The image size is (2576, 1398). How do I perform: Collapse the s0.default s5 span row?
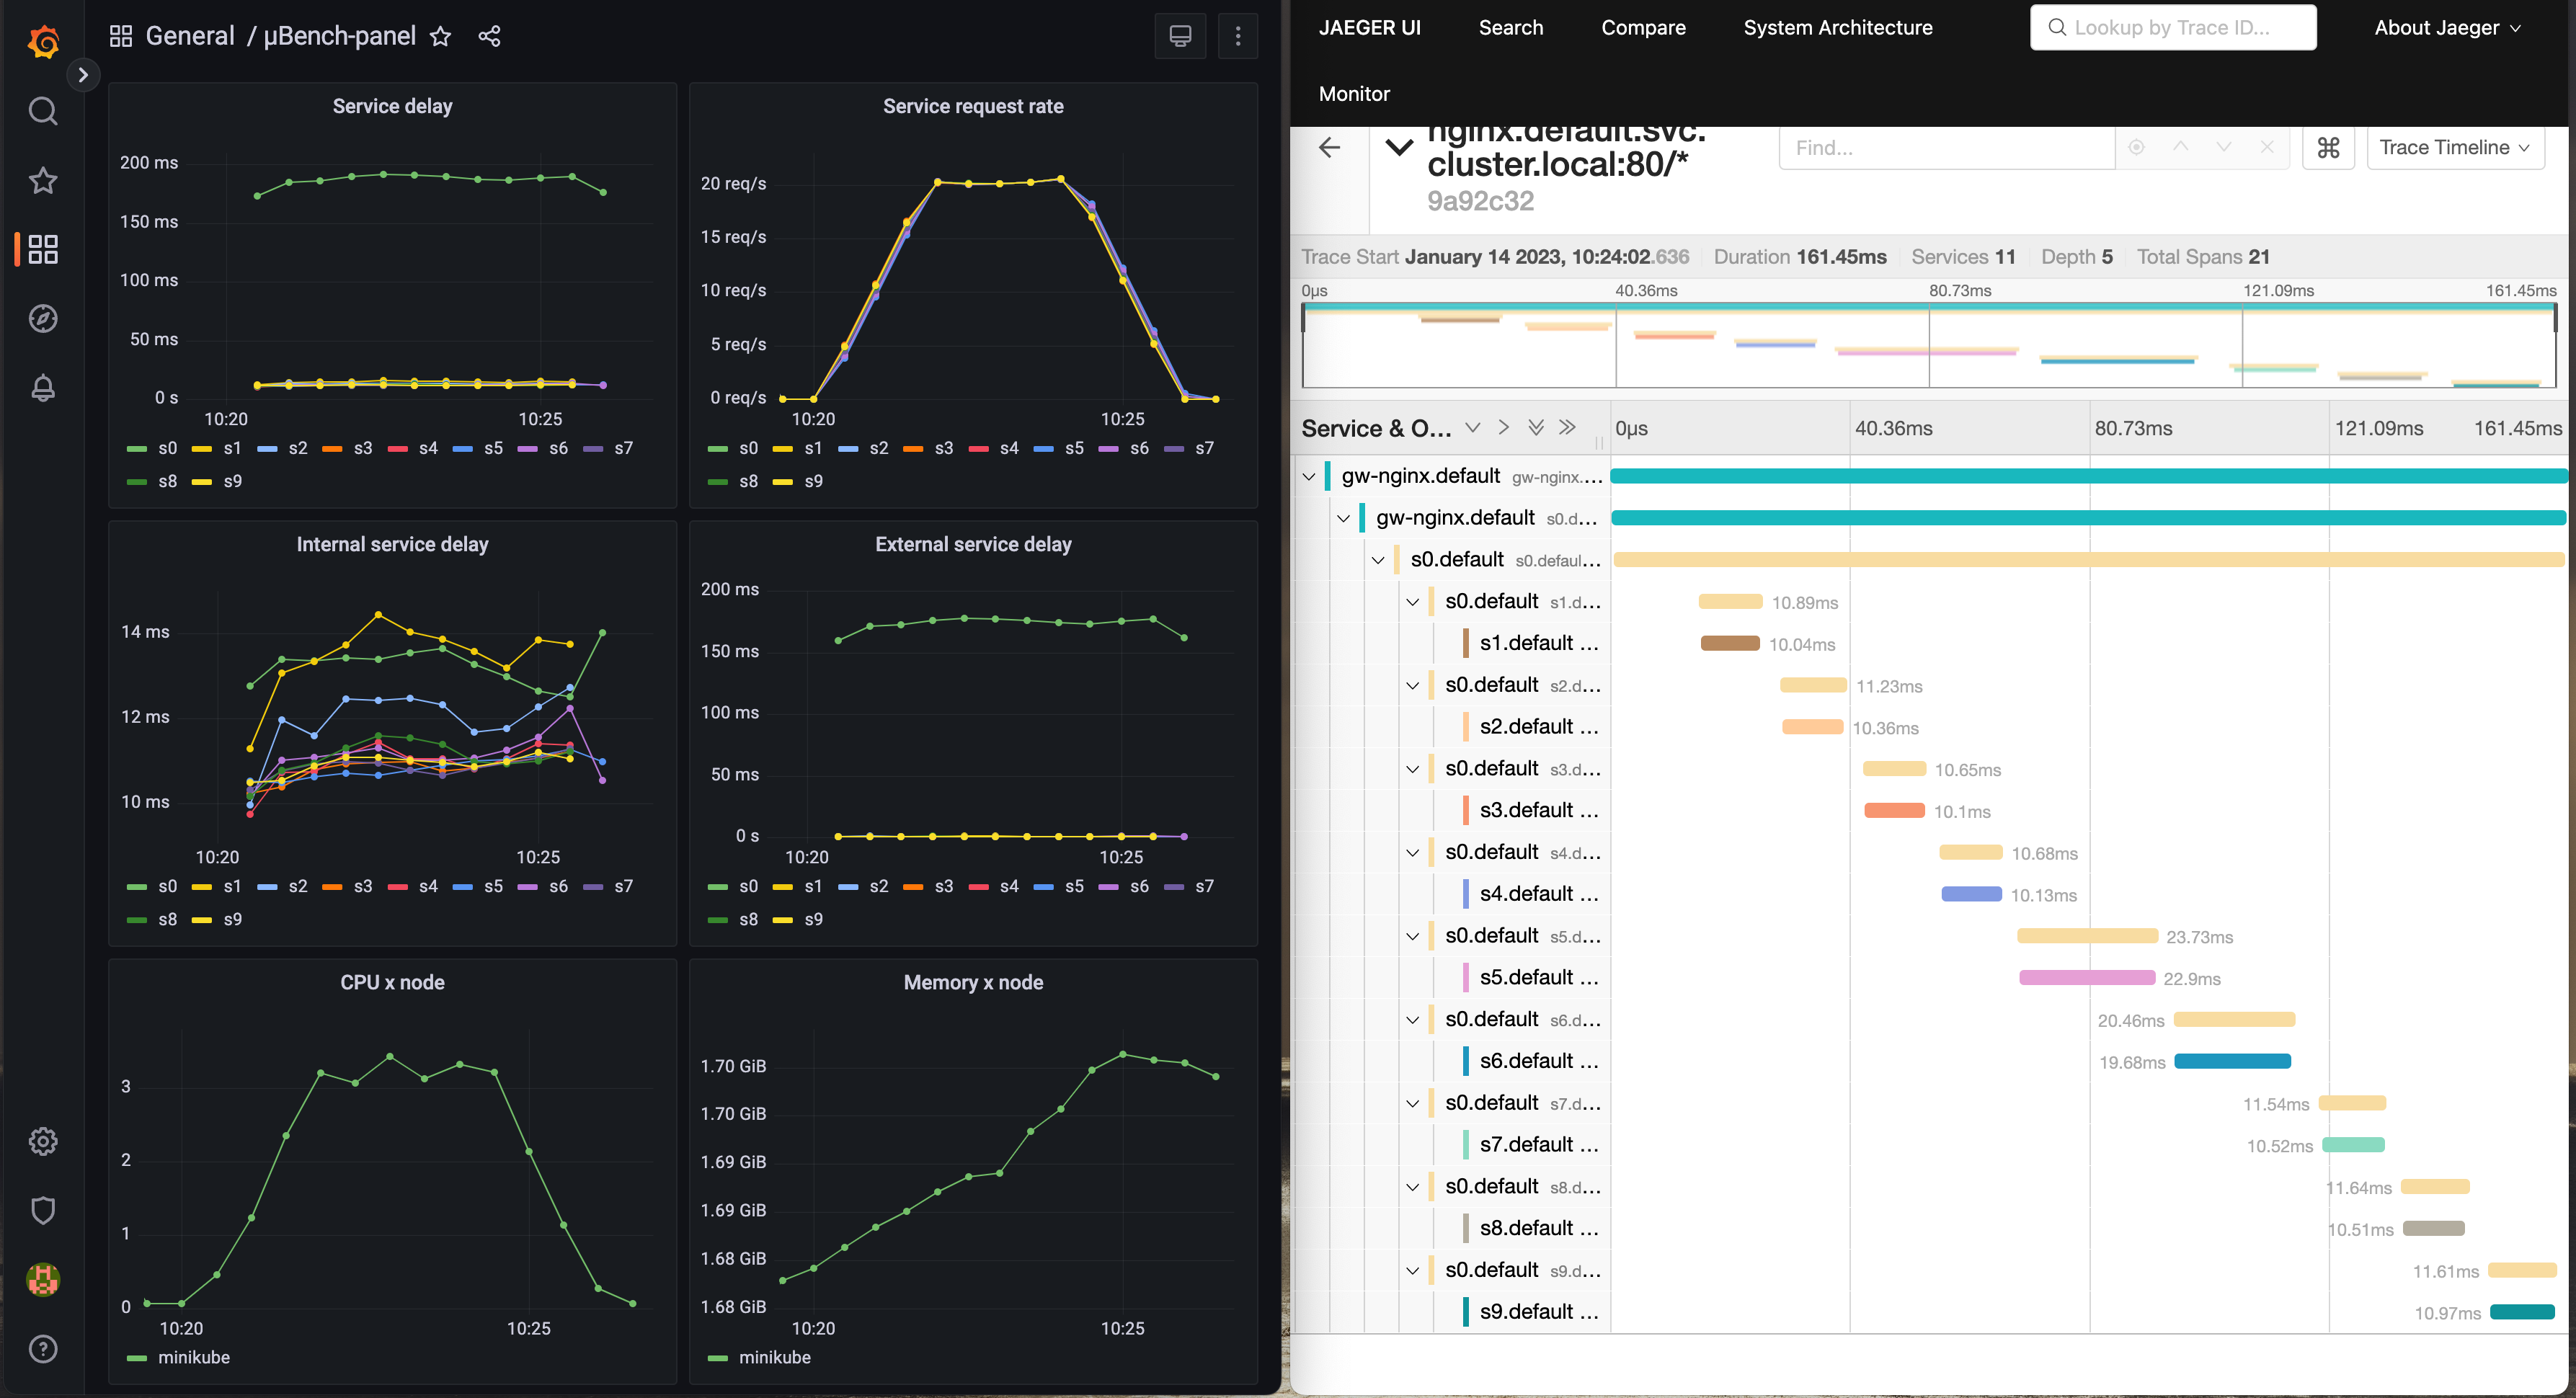(1412, 937)
